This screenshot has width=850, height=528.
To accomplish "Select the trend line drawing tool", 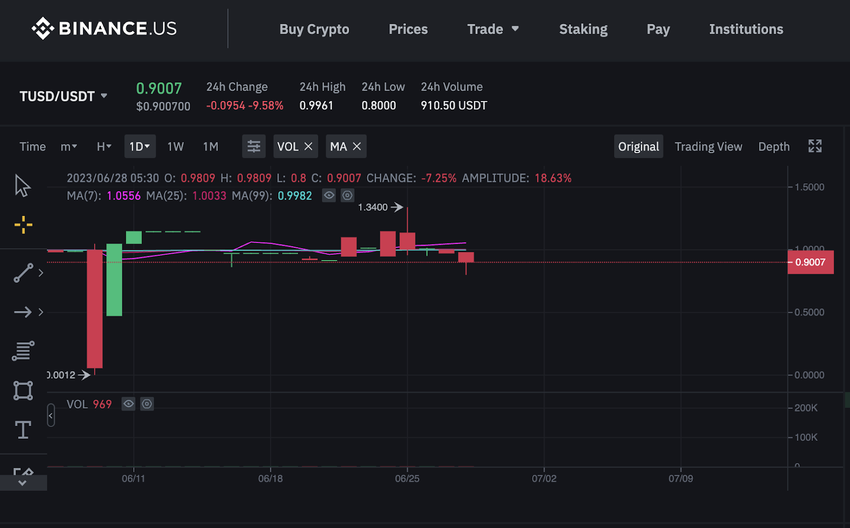I will click(x=23, y=272).
